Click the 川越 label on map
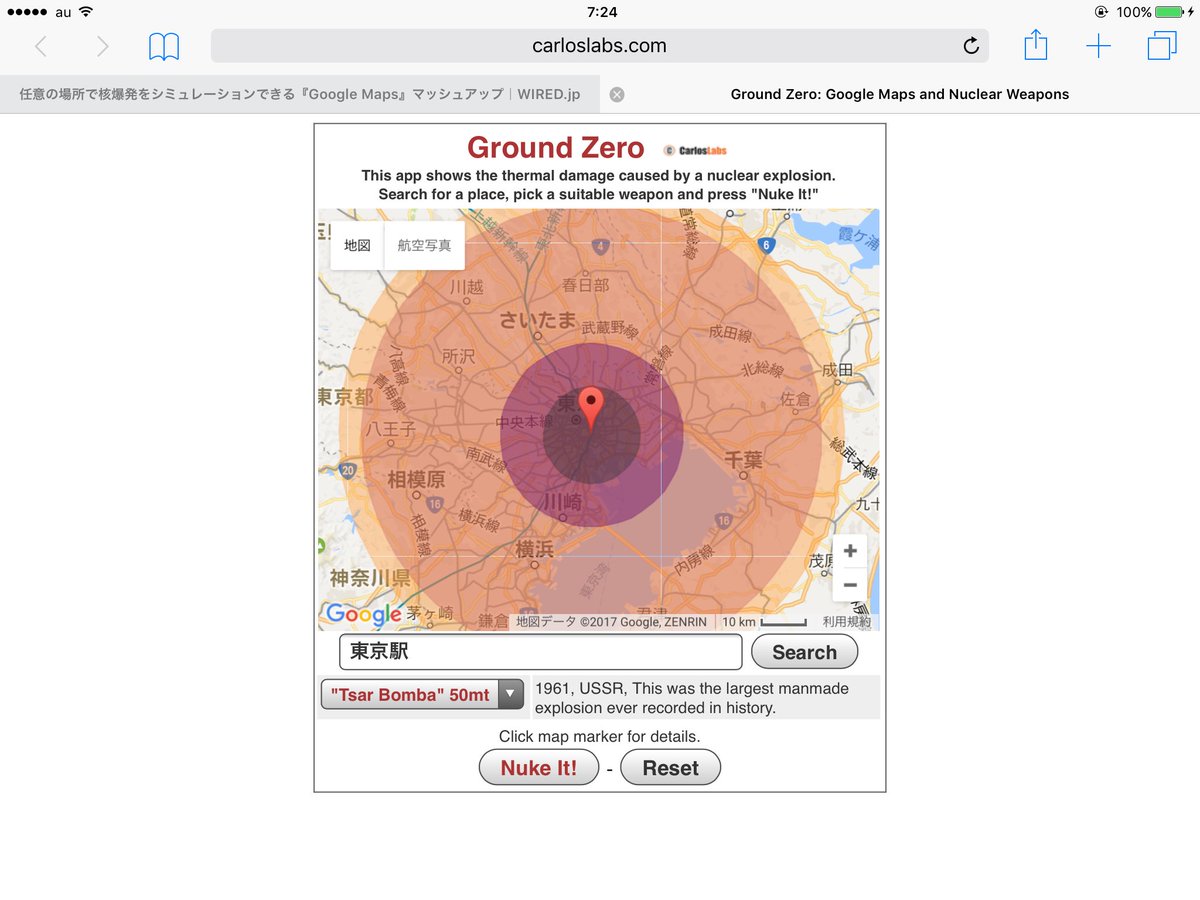This screenshot has width=1200, height=900. (x=466, y=287)
